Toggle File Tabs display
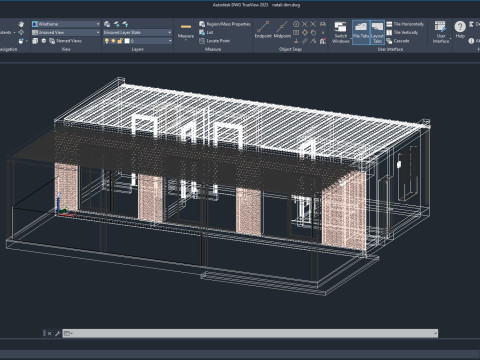Screen dimensions: 480x360 (361, 32)
